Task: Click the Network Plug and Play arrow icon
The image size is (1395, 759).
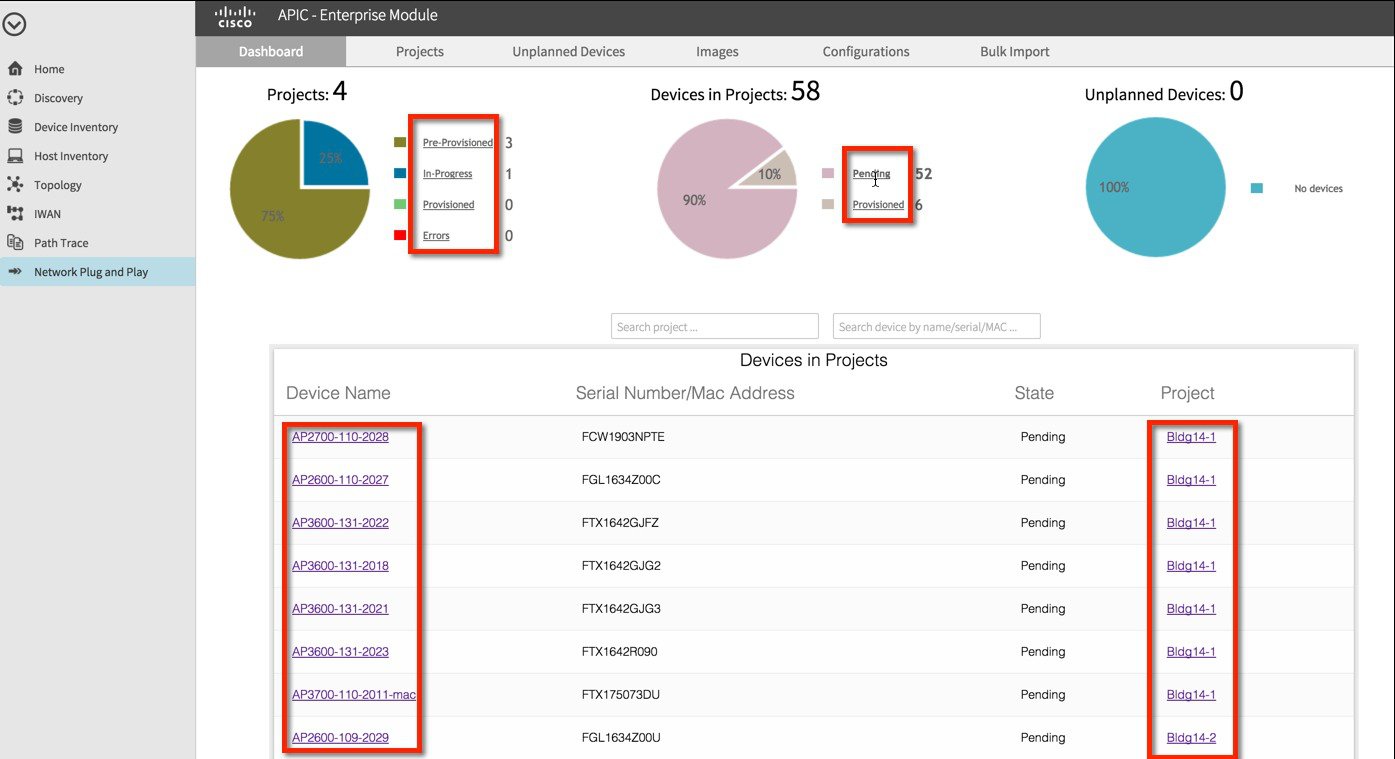Action: click(15, 272)
